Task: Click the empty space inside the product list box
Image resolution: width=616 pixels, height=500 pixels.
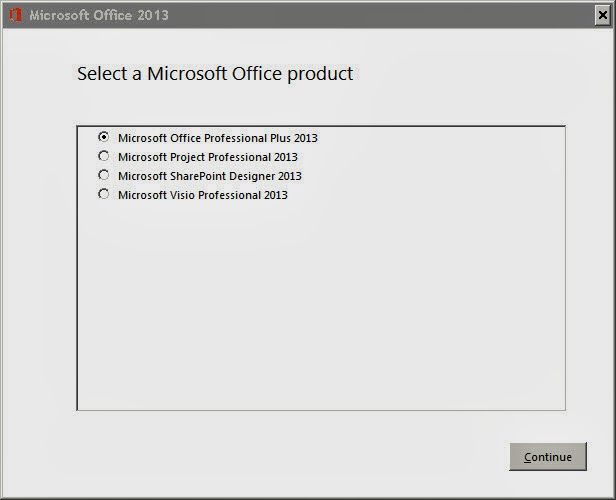Action: pyautogui.click(x=321, y=306)
